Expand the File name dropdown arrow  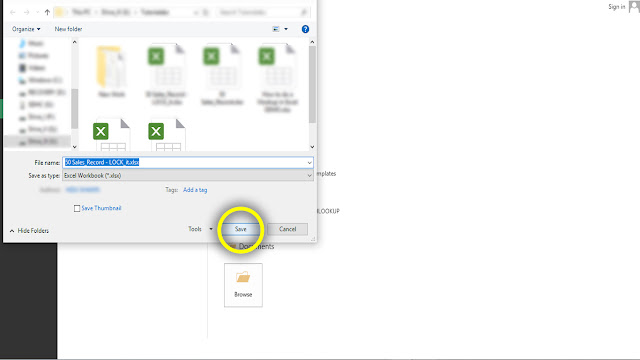[x=309, y=162]
